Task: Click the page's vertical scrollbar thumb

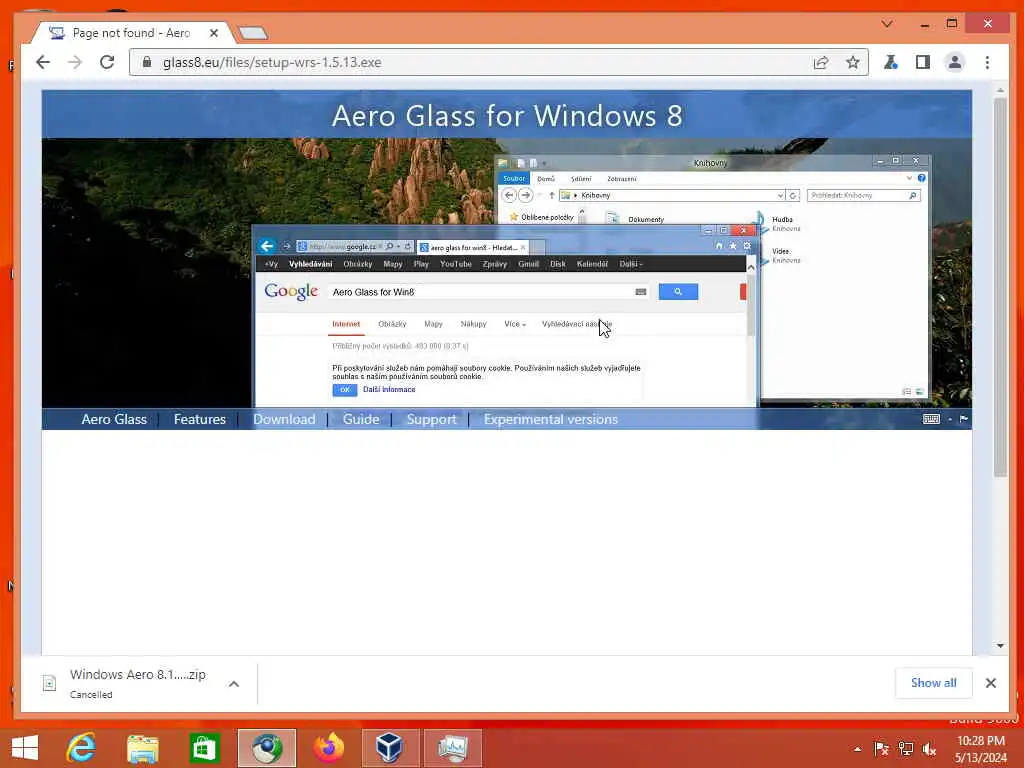Action: pos(1000,287)
